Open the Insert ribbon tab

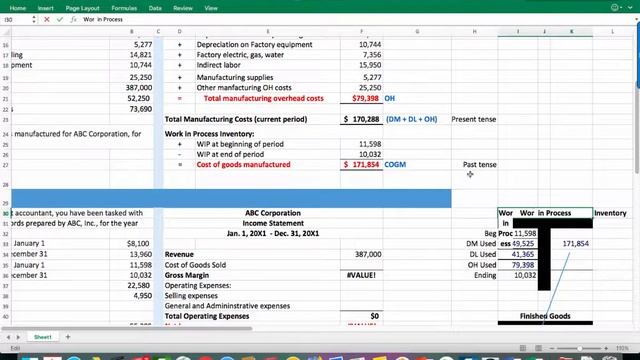click(x=45, y=8)
